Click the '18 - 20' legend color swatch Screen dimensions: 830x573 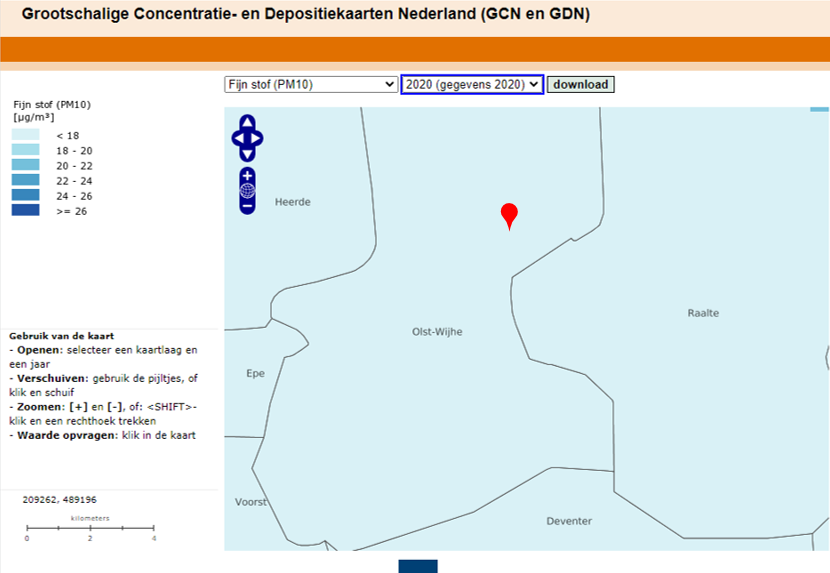pos(25,150)
